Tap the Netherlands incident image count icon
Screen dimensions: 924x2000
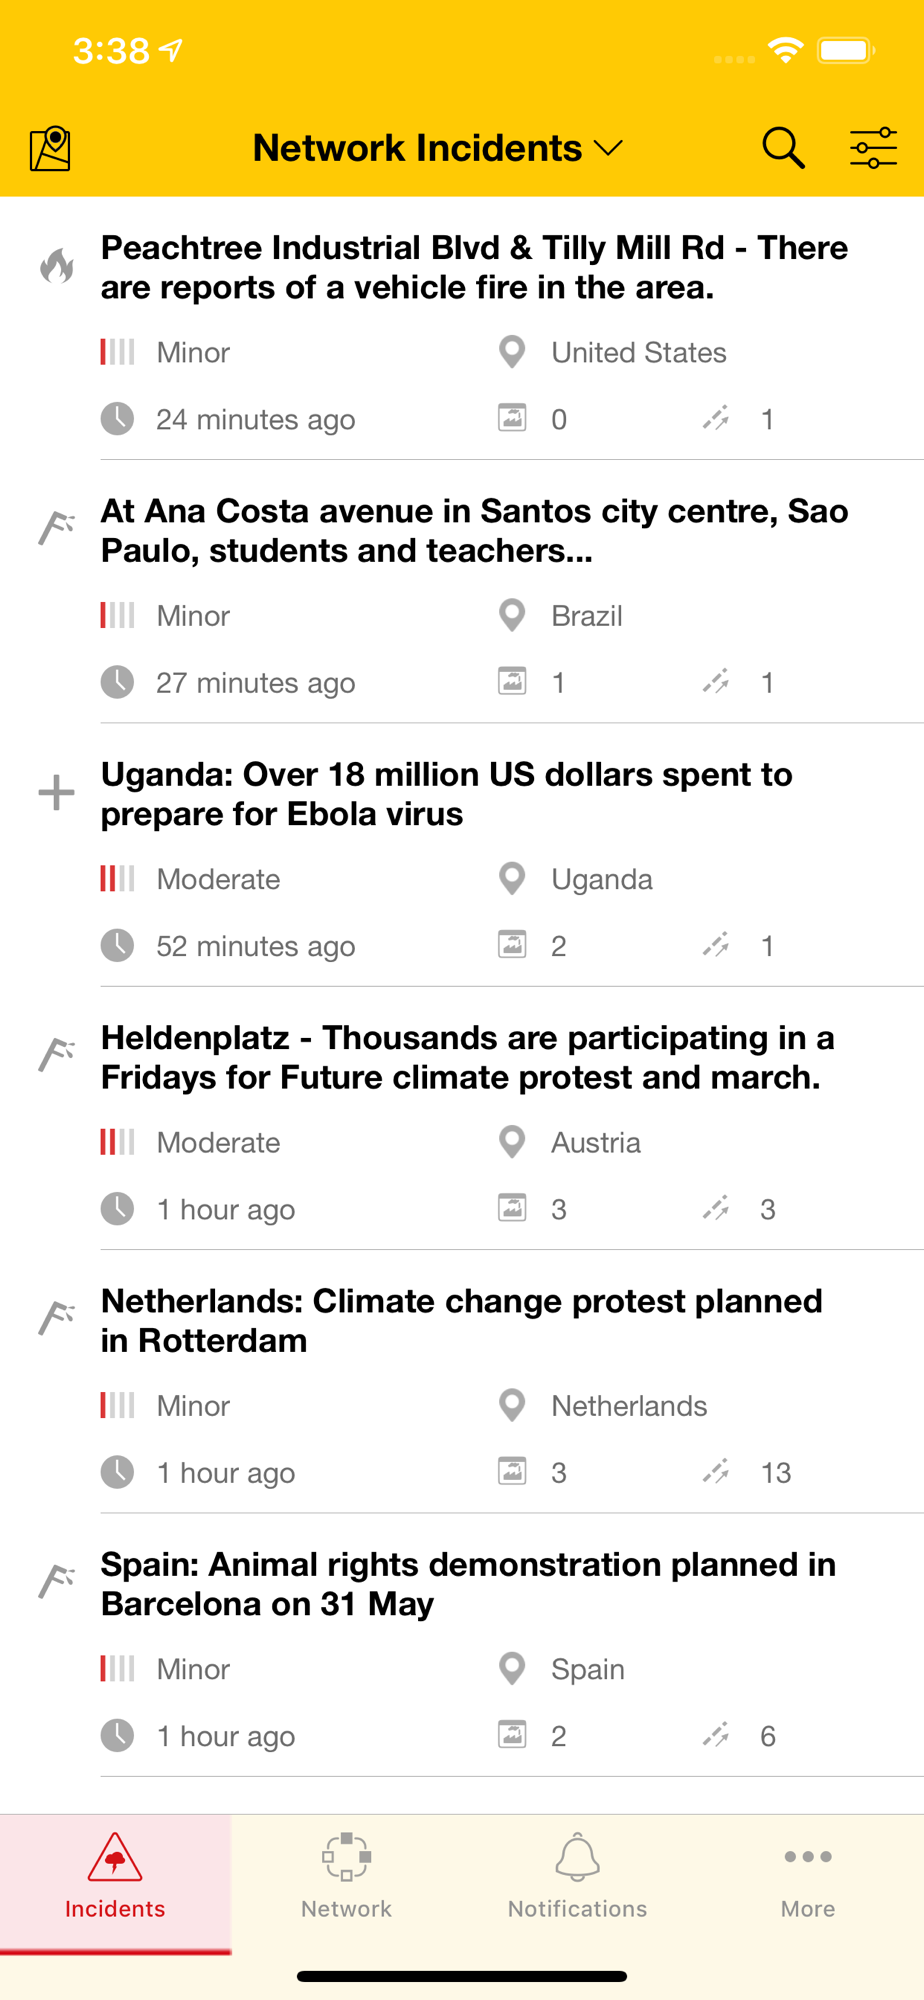(x=512, y=1472)
